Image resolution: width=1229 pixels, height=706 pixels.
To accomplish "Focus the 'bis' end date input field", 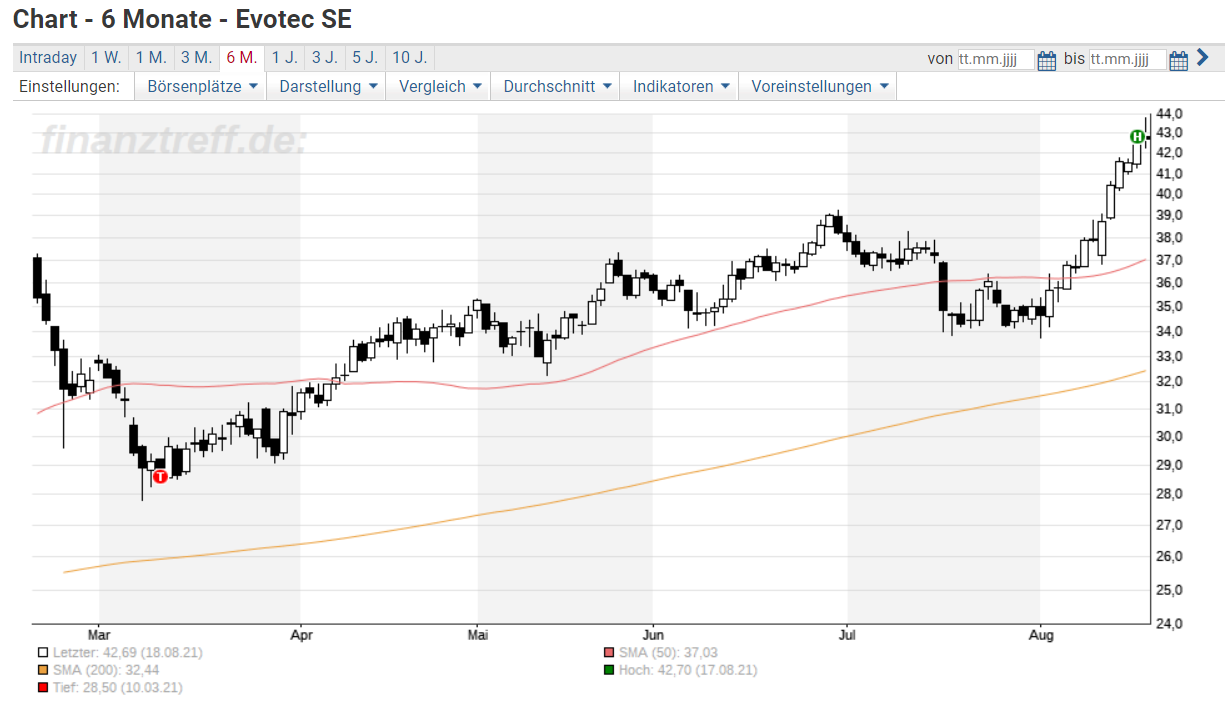I will click(x=1127, y=60).
